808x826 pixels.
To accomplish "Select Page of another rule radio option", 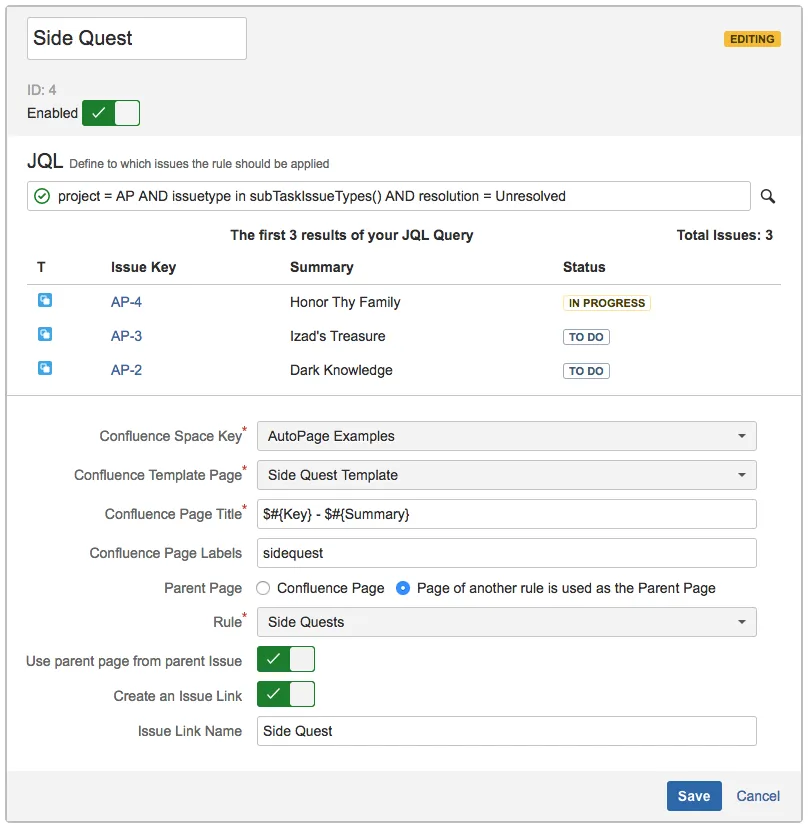I will coord(404,588).
